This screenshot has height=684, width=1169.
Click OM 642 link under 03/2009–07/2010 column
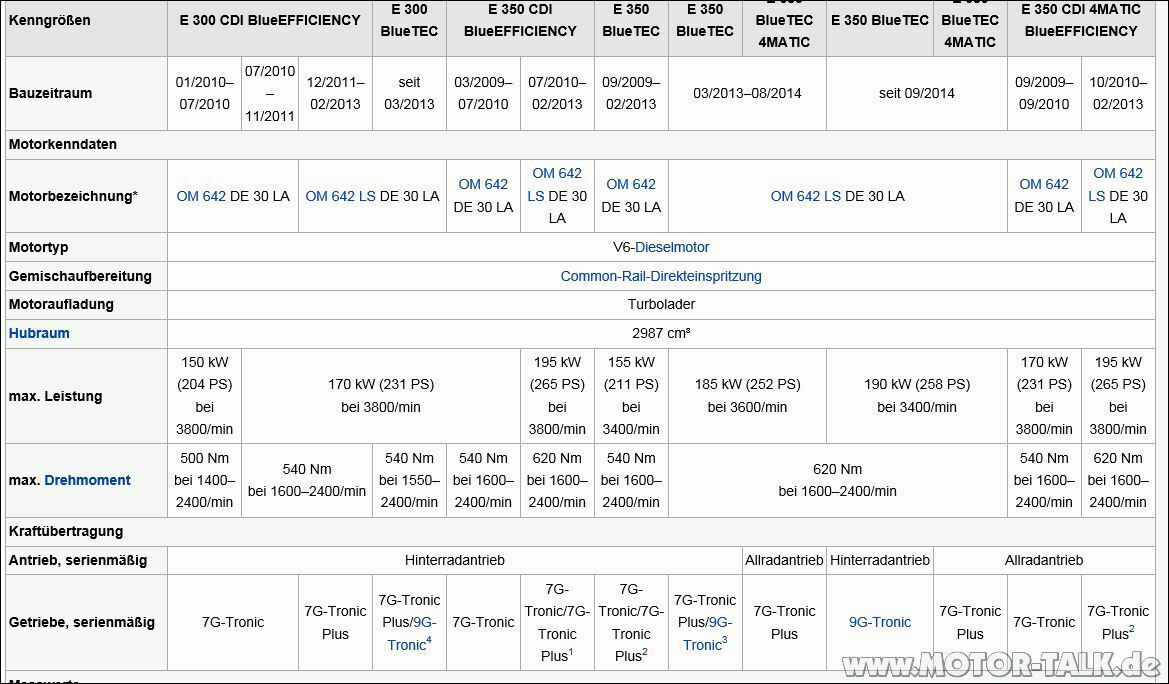[x=483, y=184]
